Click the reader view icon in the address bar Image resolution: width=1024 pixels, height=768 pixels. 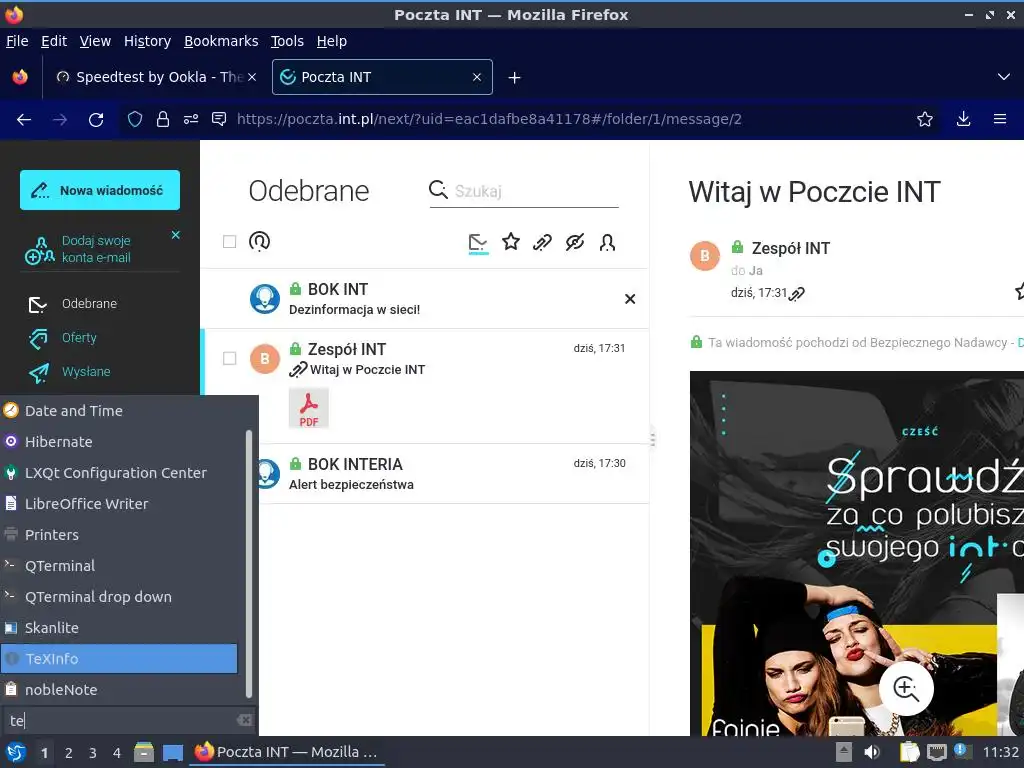[x=219, y=119]
